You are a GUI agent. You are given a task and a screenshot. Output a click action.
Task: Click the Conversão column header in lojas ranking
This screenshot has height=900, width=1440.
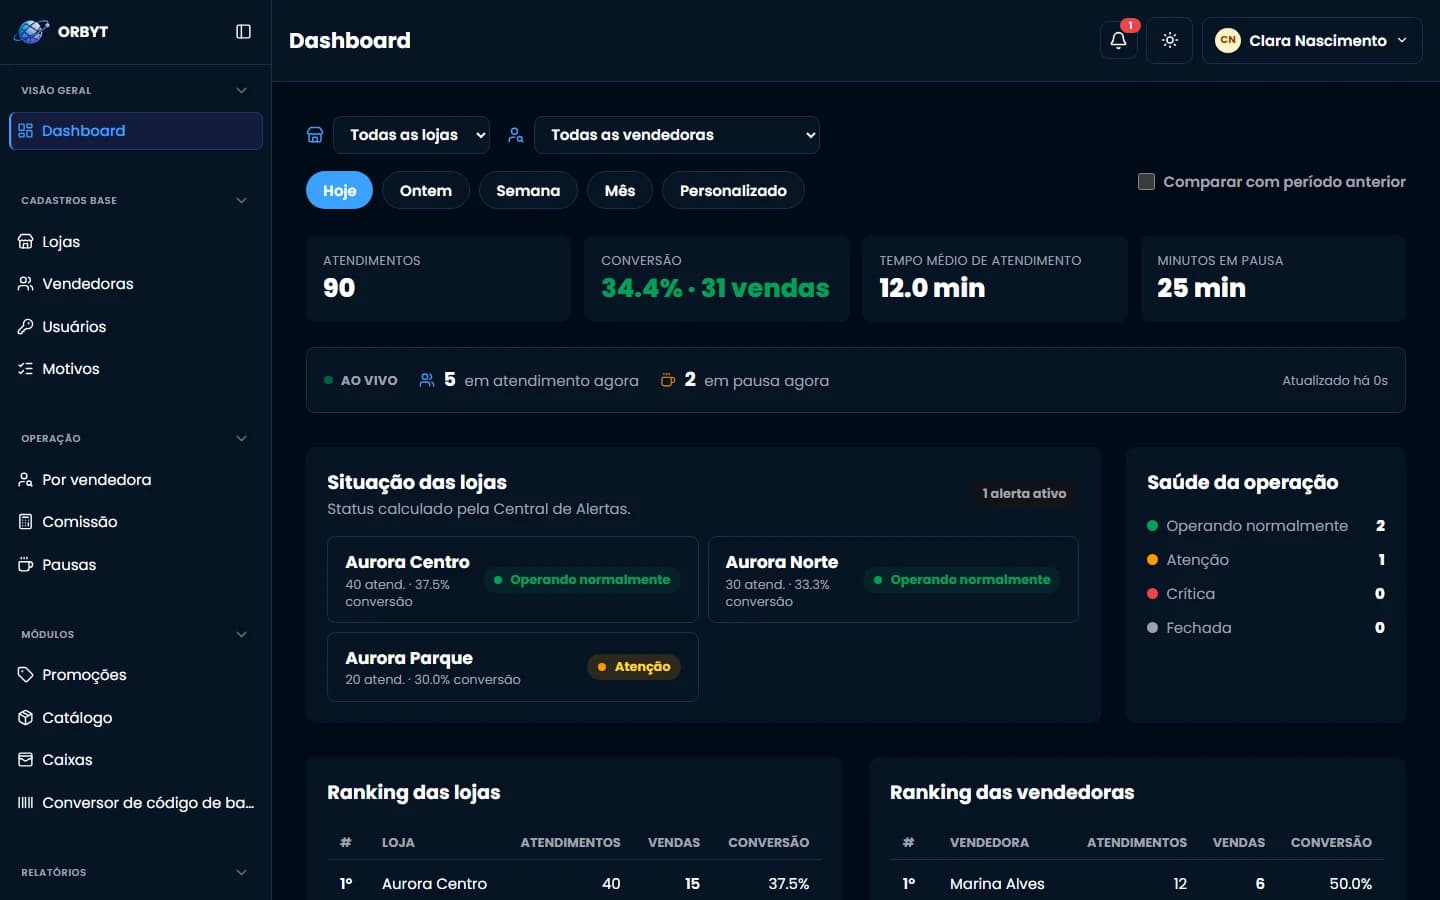click(768, 842)
